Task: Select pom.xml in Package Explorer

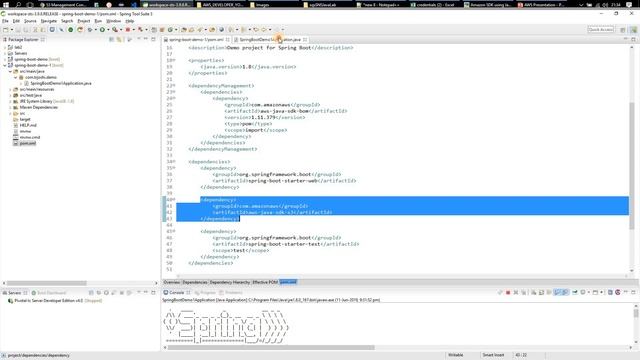Action: (x=27, y=143)
